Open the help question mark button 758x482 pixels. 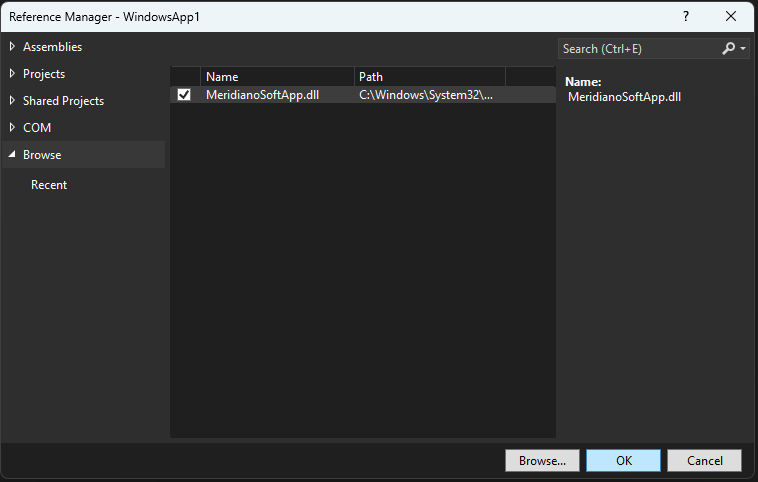tap(686, 16)
